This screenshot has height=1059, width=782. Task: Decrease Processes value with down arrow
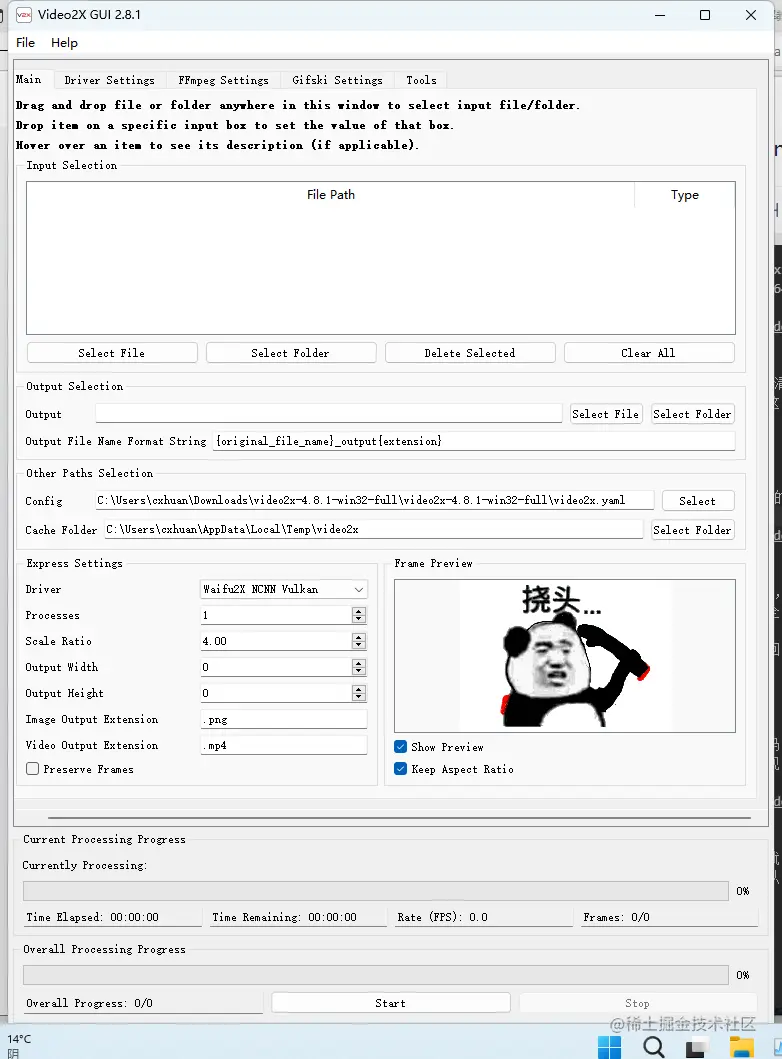tap(359, 619)
